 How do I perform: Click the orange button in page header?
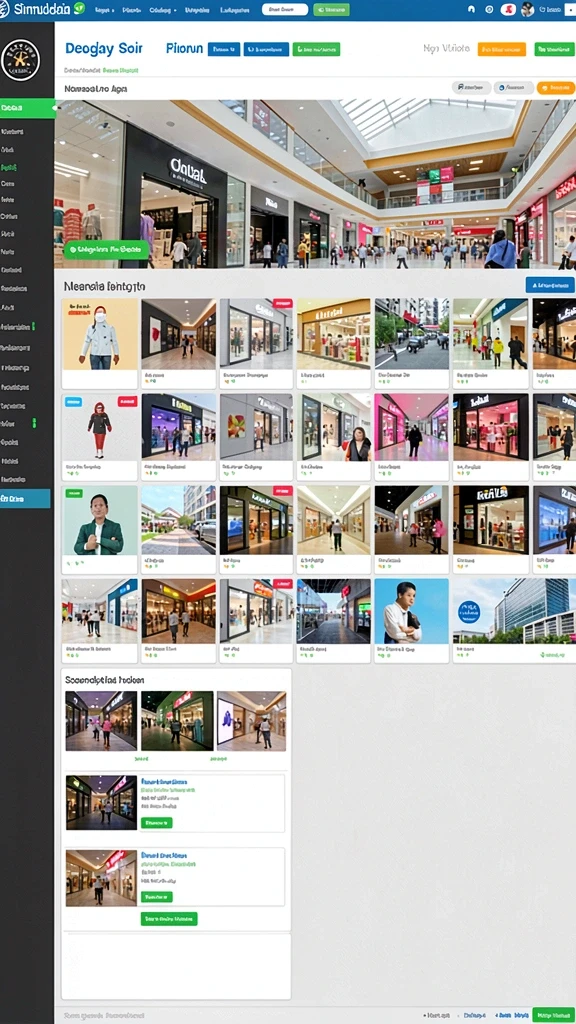click(x=502, y=49)
